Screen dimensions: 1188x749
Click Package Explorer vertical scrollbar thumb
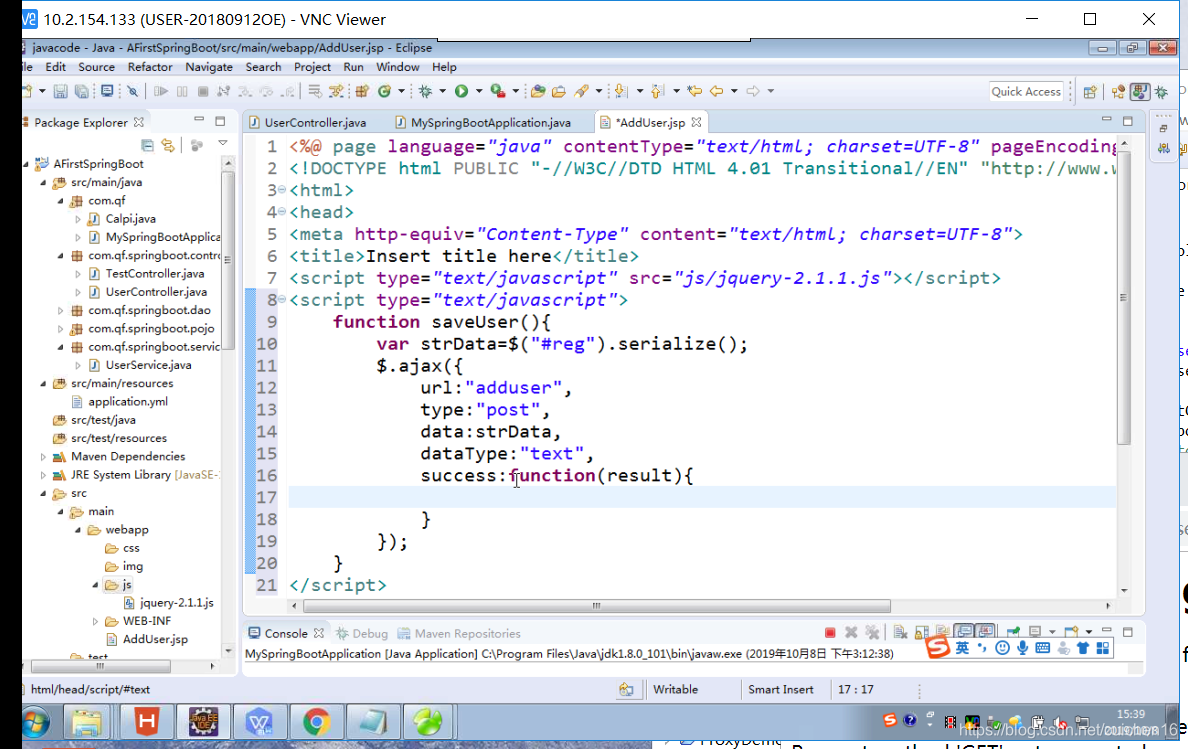pos(228,259)
